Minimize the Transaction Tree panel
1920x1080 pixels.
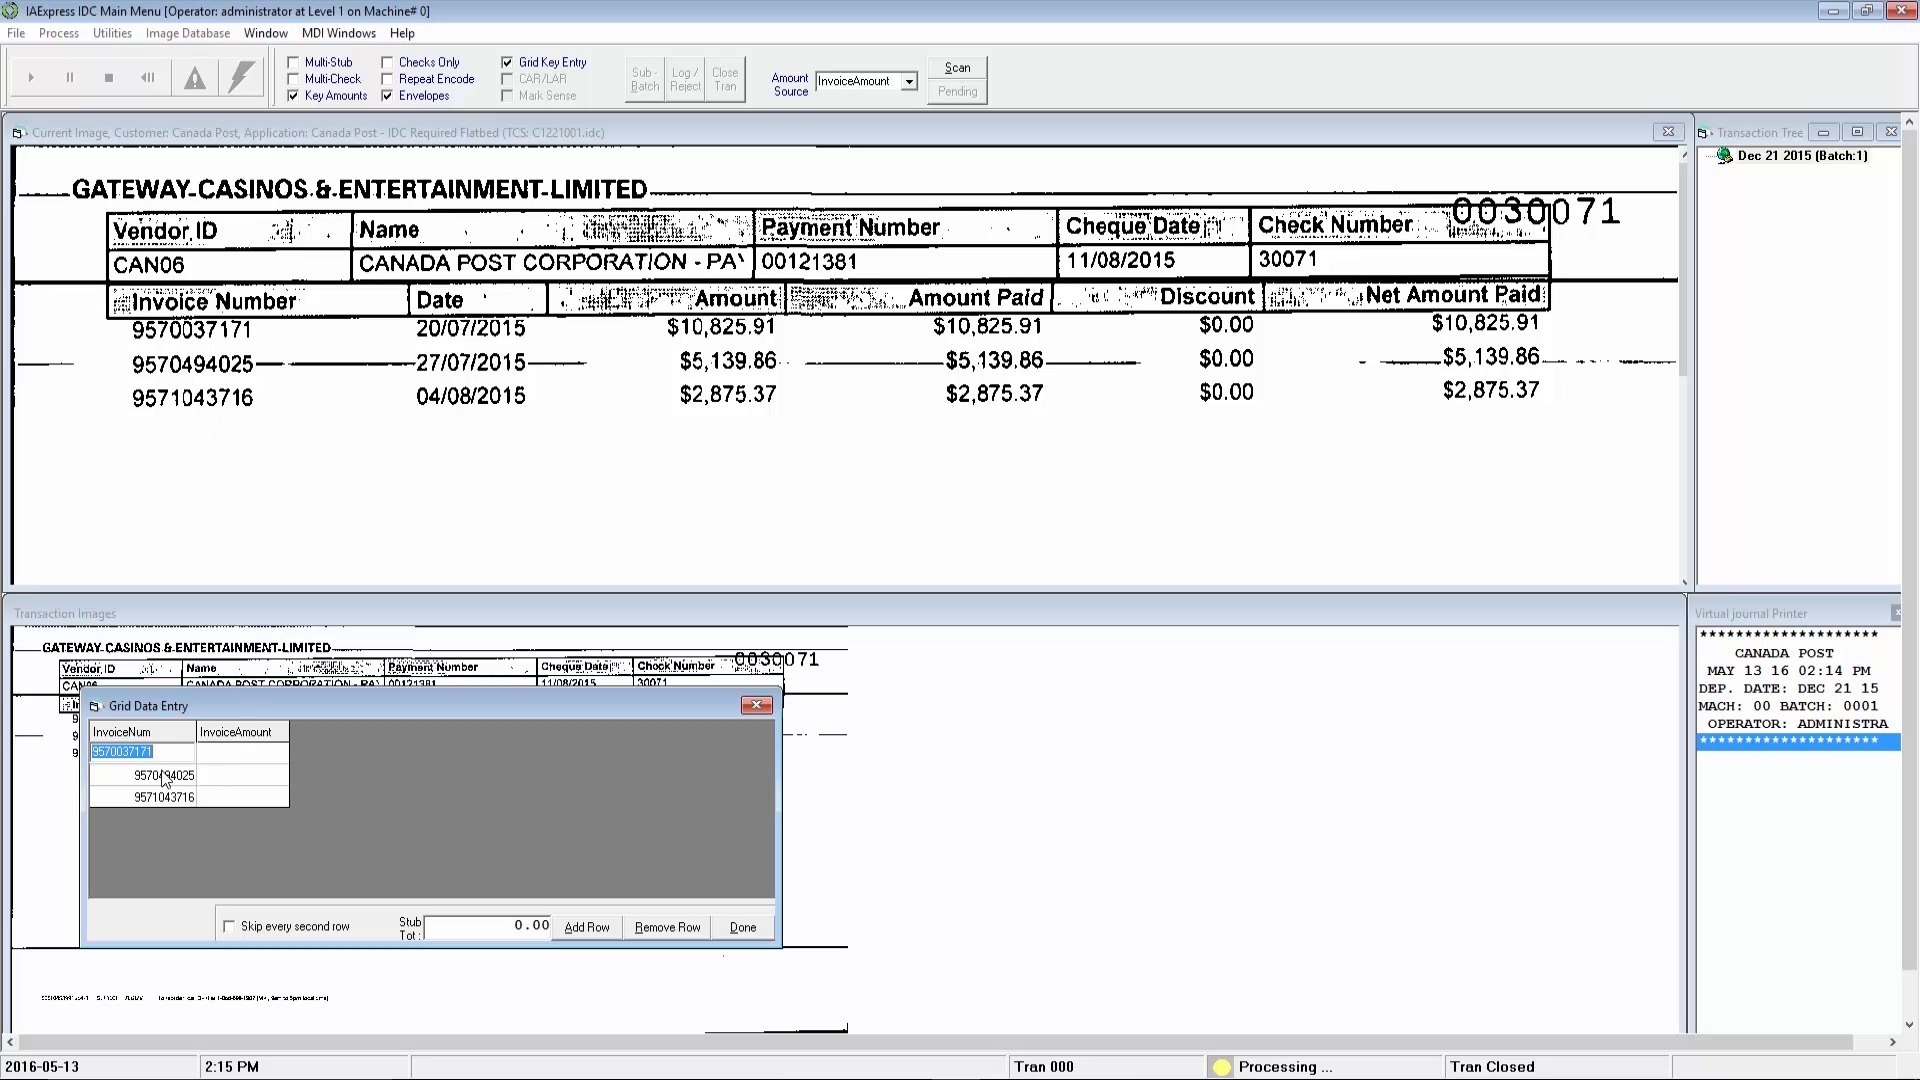click(x=1823, y=132)
